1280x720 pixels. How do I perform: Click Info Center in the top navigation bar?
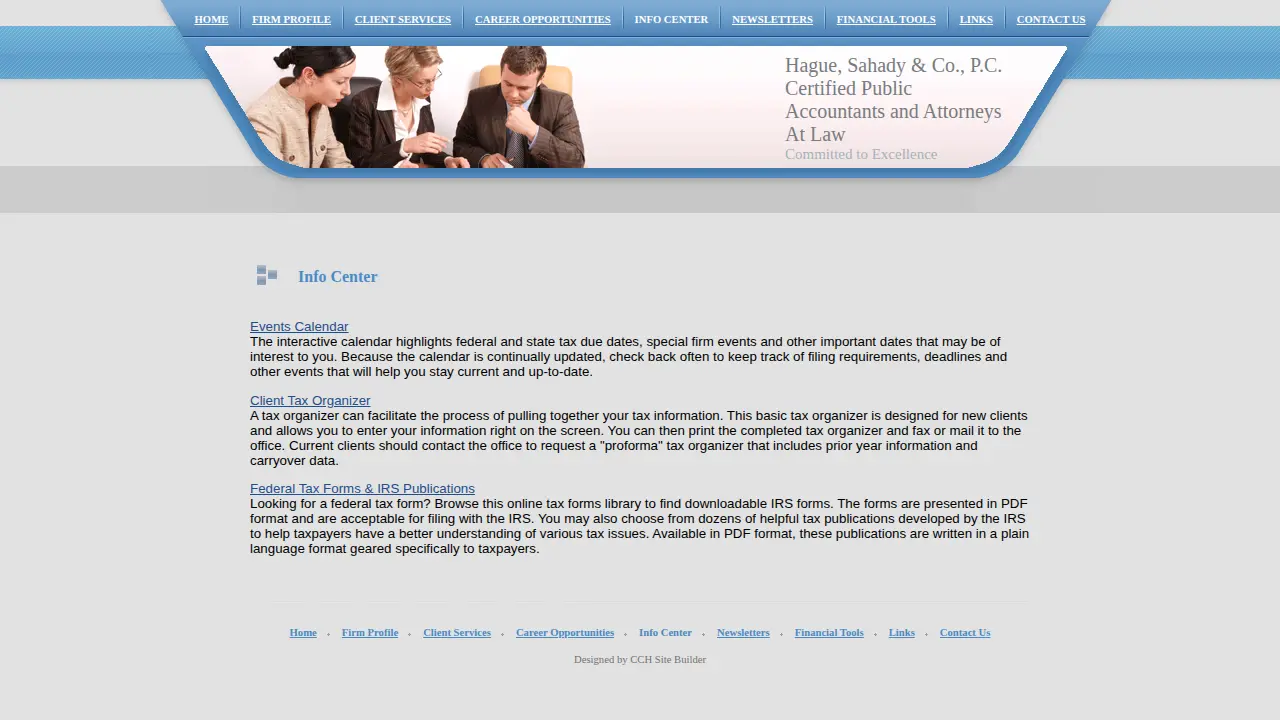coord(671,19)
